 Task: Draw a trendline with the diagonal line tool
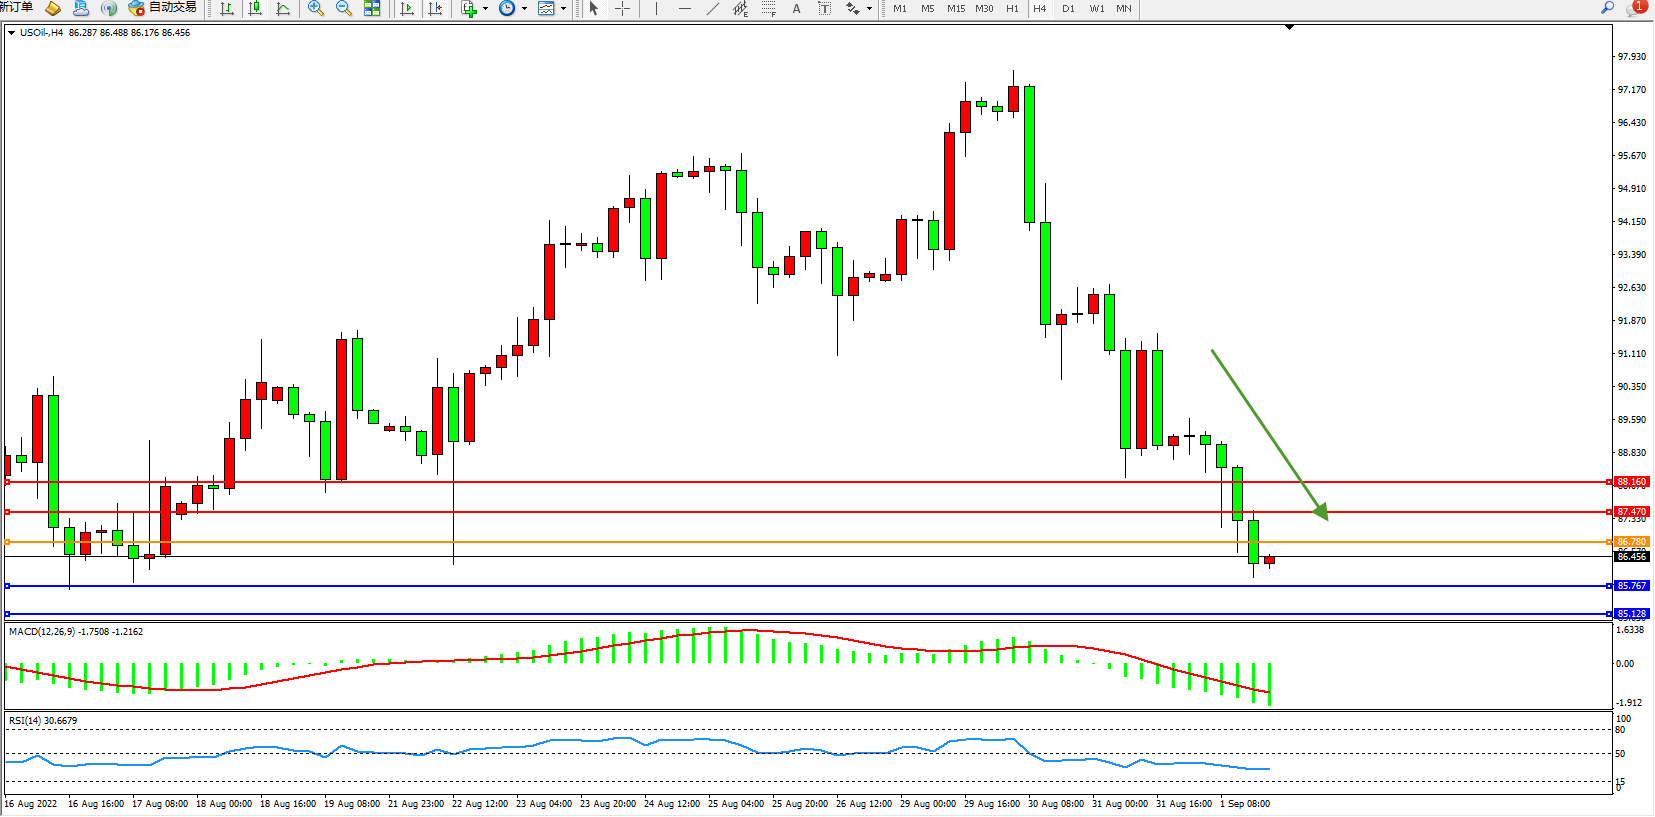click(x=712, y=9)
